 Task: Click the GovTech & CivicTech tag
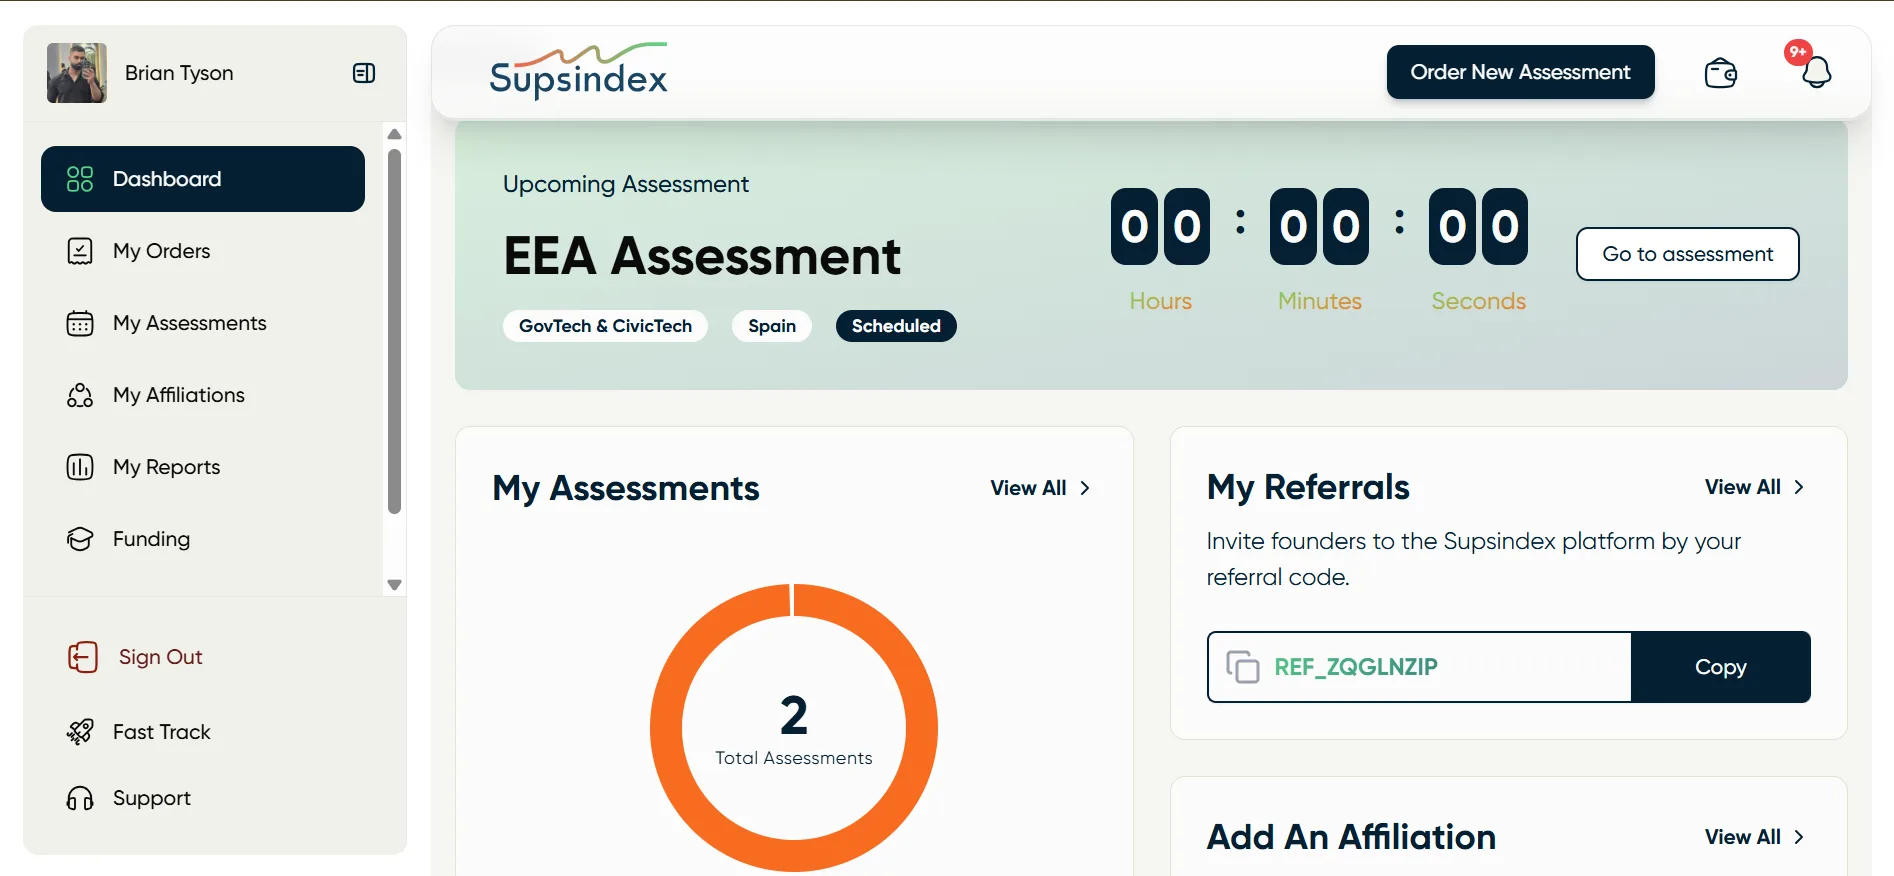pyautogui.click(x=605, y=326)
